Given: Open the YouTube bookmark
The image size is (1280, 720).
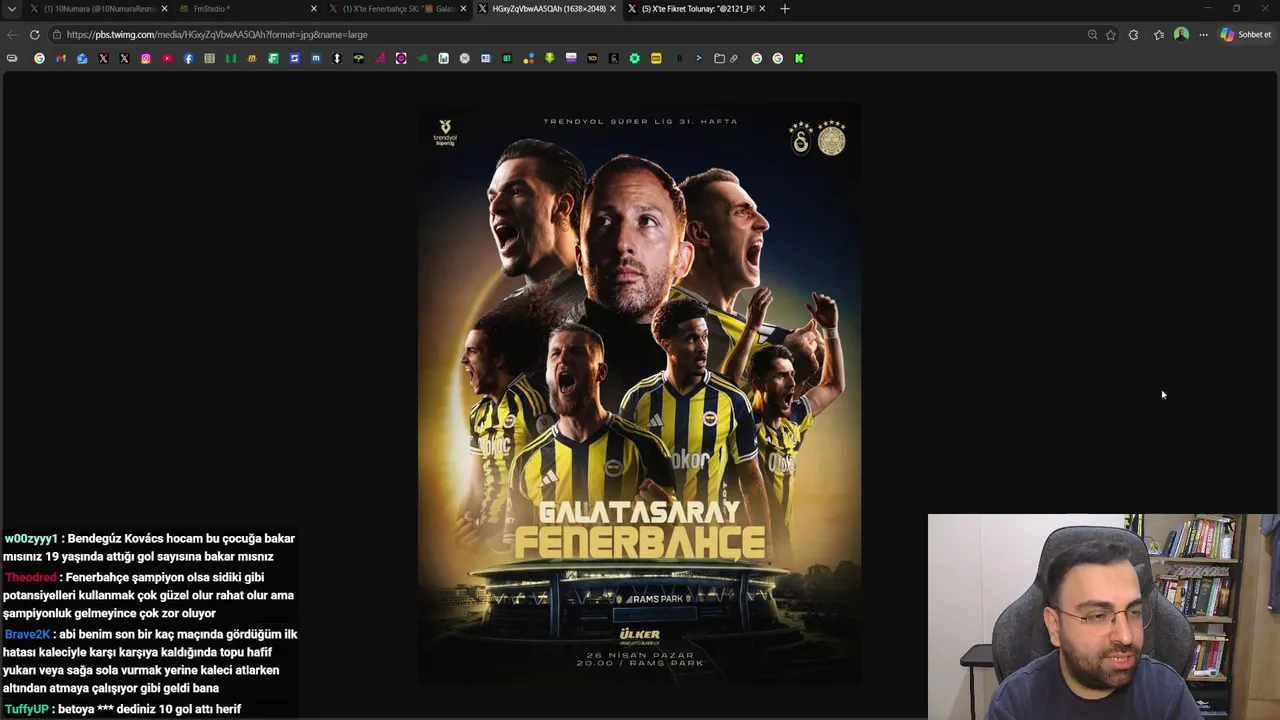Looking at the screenshot, I should tap(167, 58).
